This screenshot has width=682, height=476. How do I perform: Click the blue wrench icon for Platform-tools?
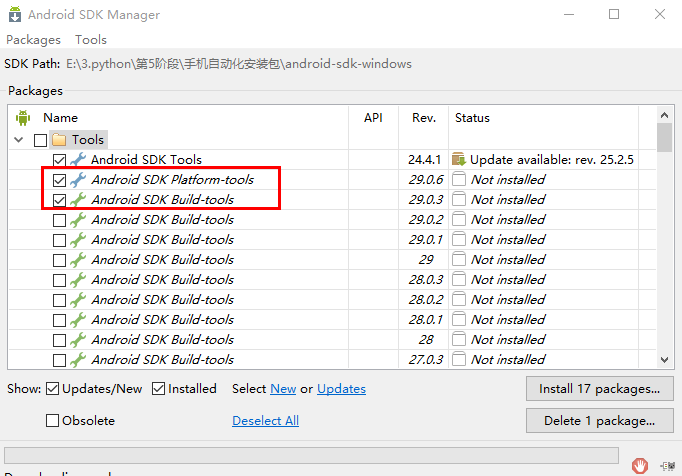pos(78,179)
